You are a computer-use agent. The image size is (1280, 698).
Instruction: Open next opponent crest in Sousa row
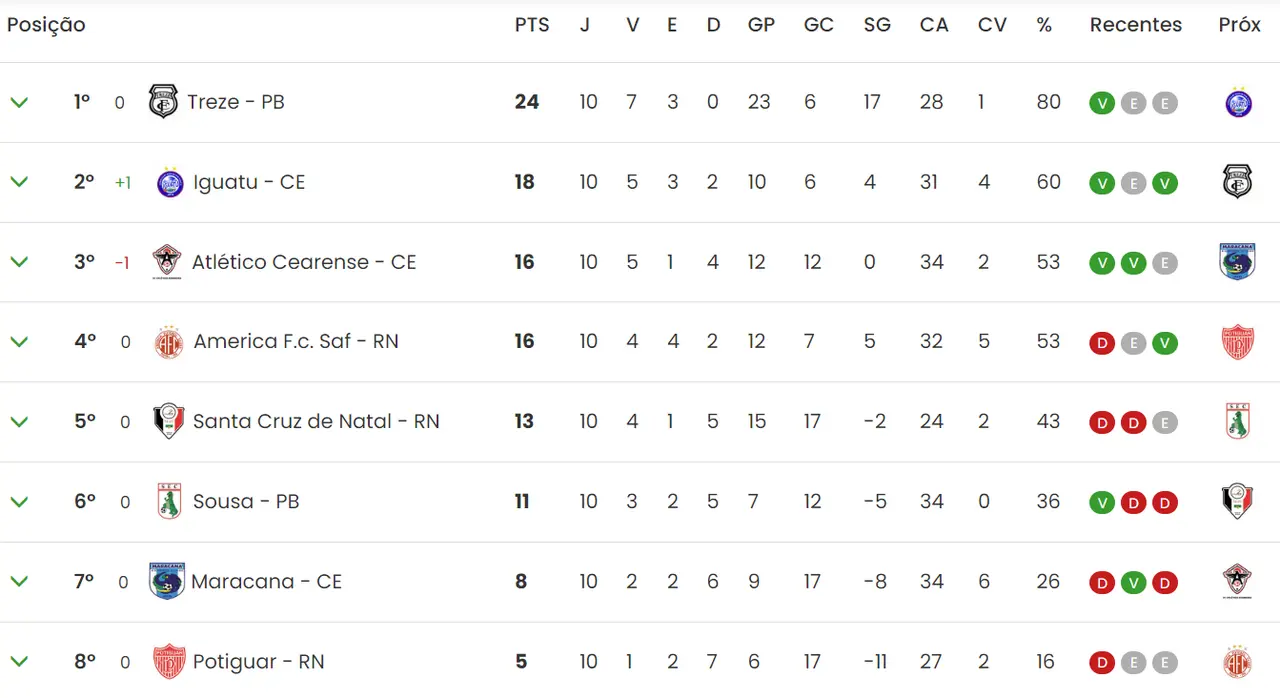(1238, 502)
